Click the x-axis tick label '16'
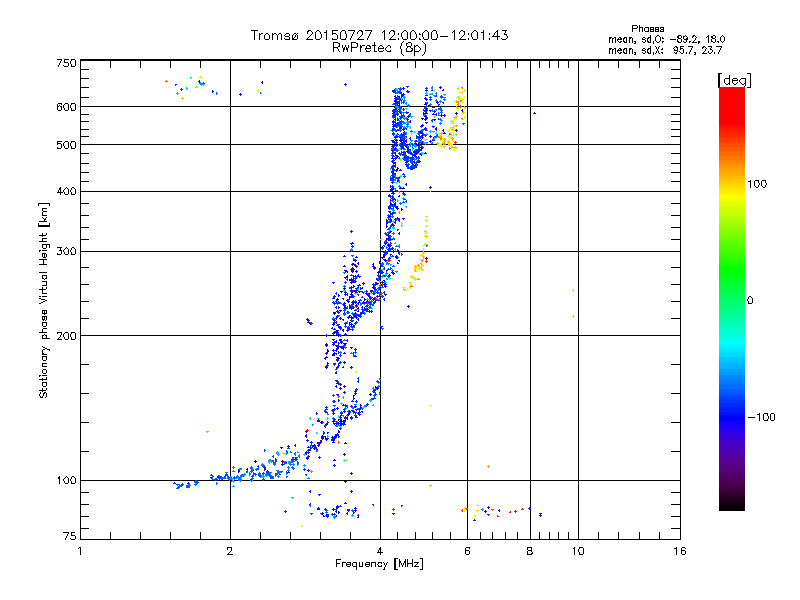This screenshot has height=600, width=800. [680, 551]
